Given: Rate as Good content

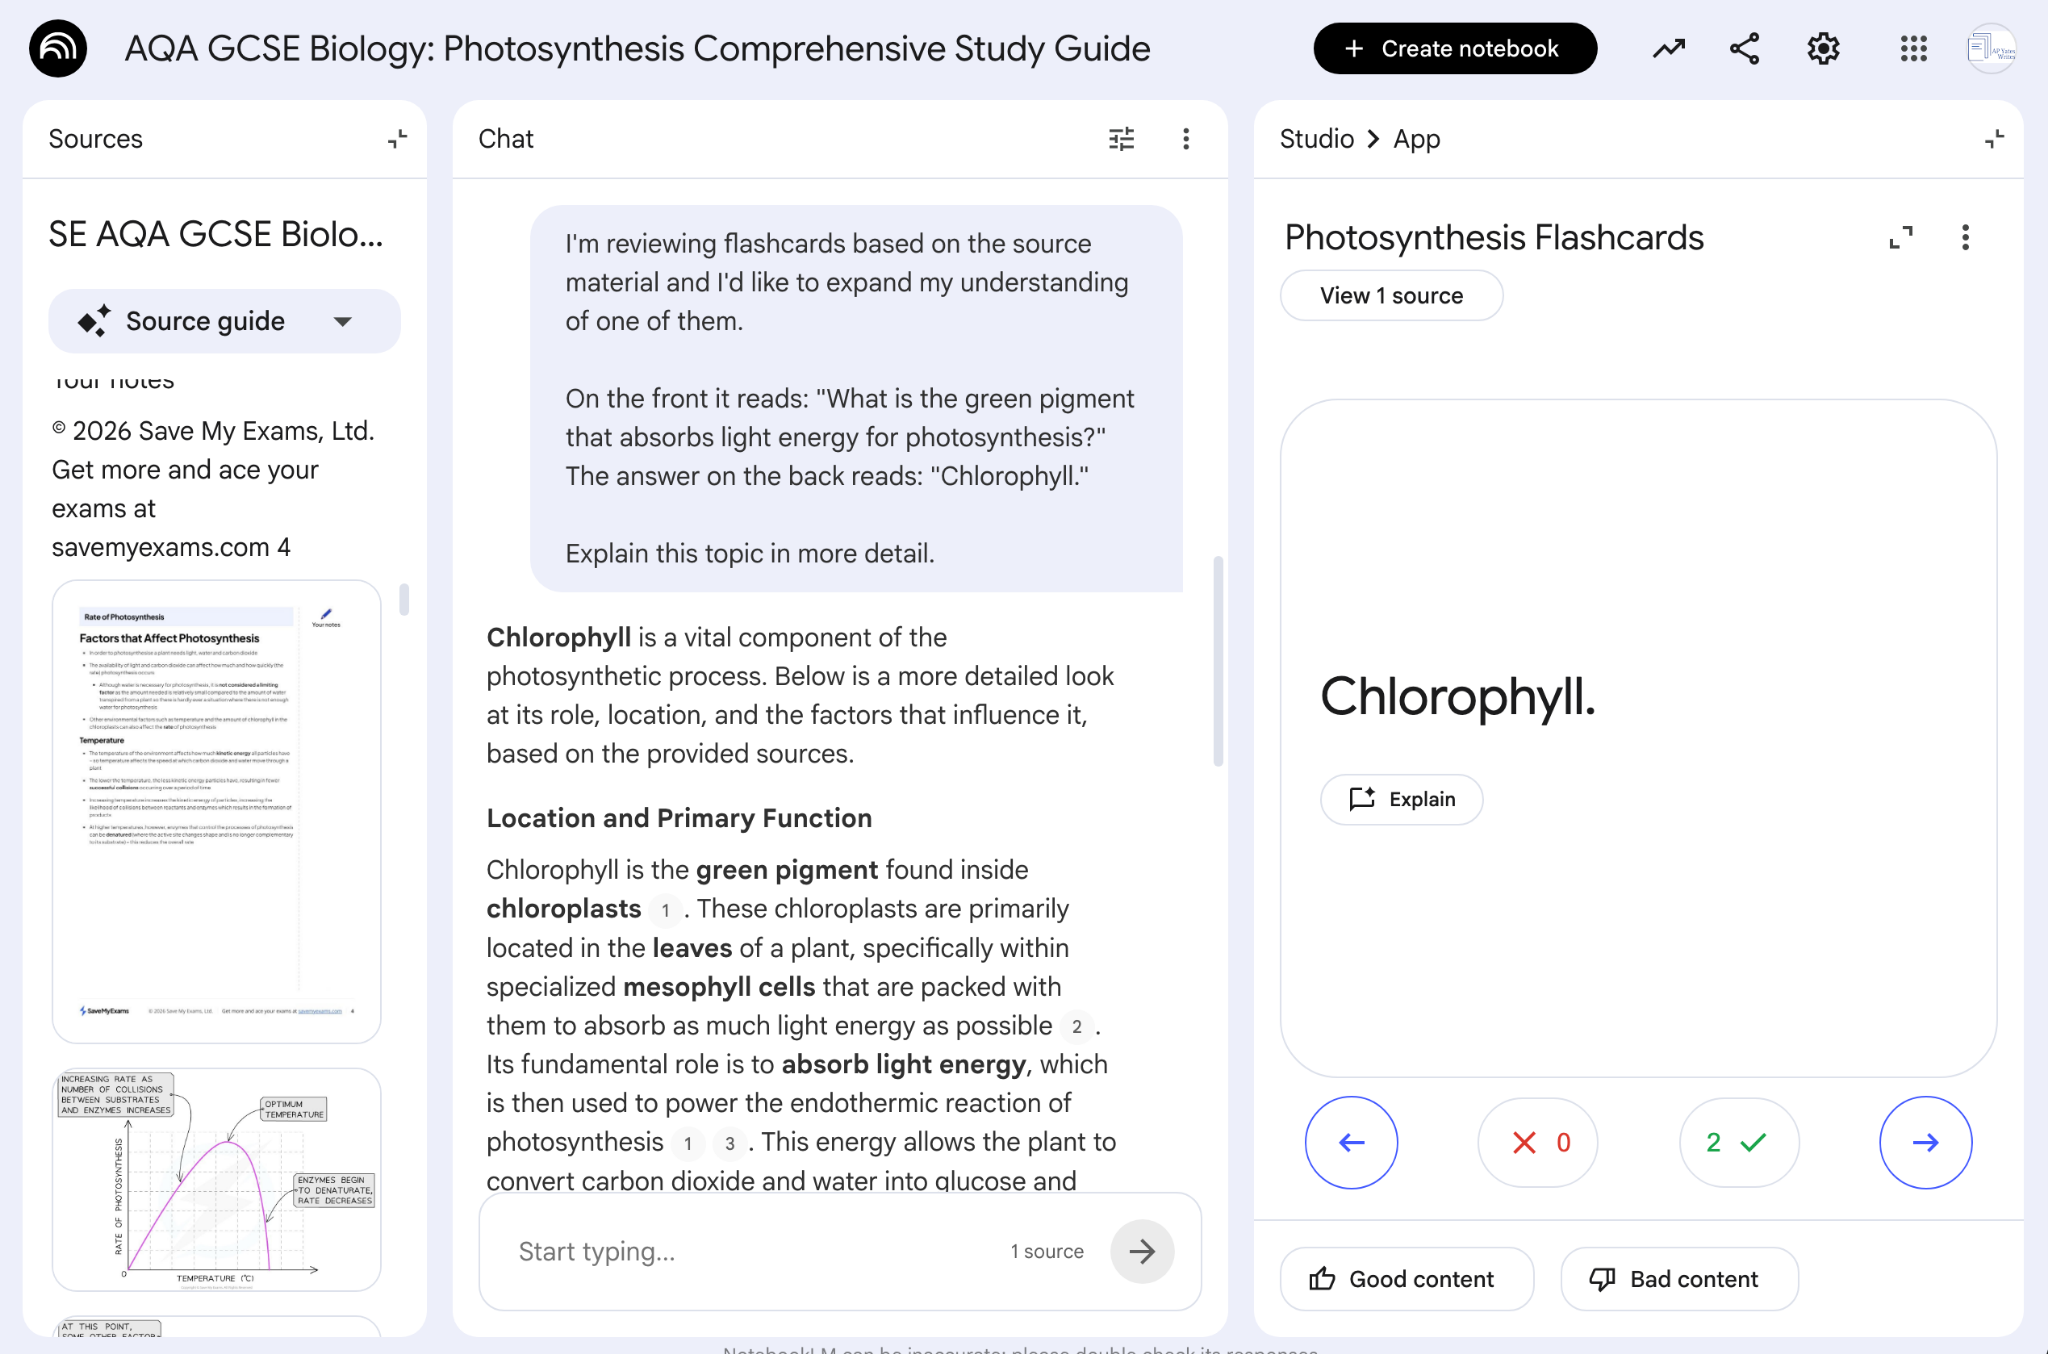Looking at the screenshot, I should [1406, 1279].
